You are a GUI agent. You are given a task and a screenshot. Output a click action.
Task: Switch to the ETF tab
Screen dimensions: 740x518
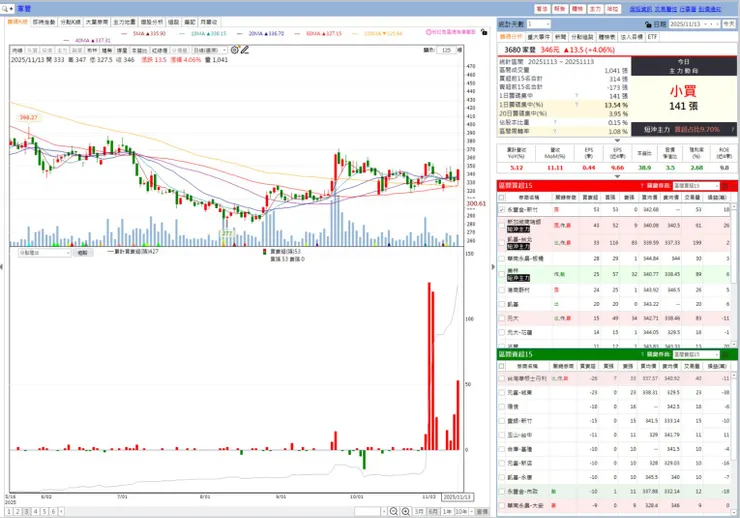652,37
